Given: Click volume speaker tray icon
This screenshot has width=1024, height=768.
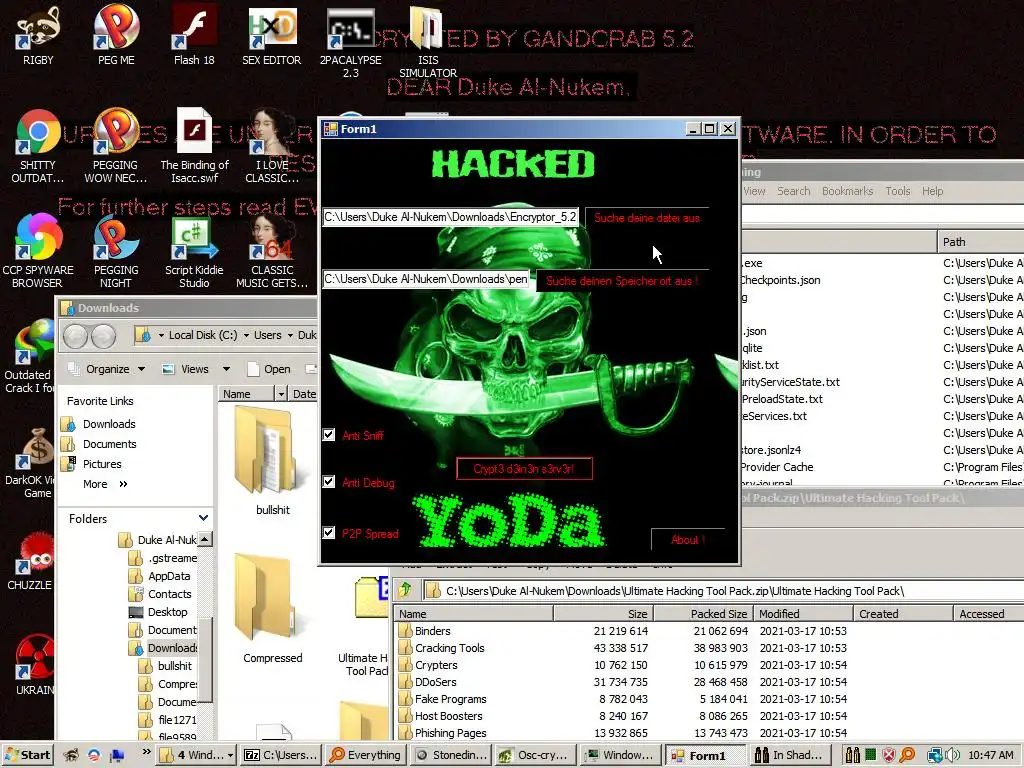Looking at the screenshot, I should pos(952,755).
